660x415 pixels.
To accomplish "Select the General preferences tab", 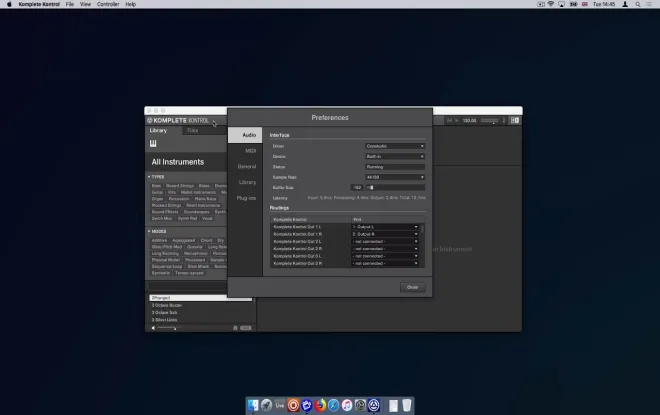I will [245, 167].
